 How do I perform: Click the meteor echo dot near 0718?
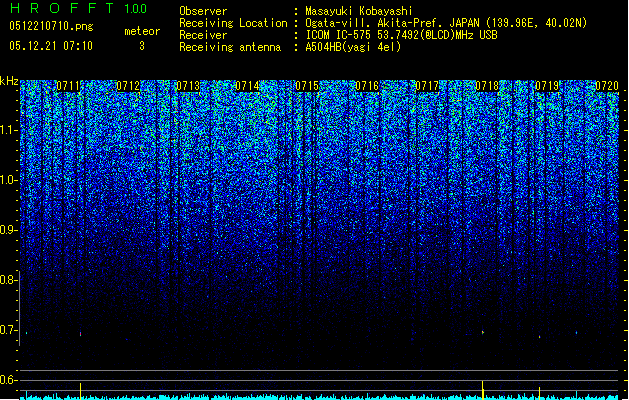click(x=483, y=332)
